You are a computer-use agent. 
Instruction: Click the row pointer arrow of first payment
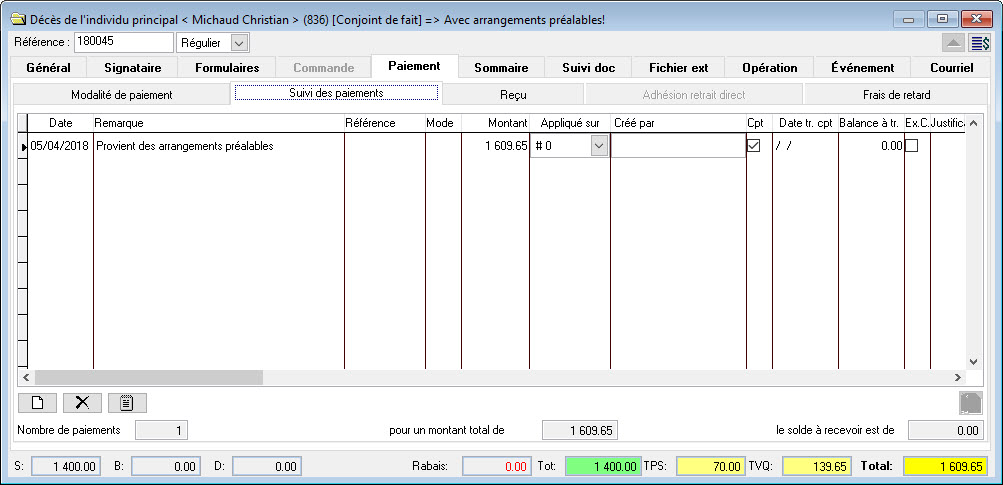pos(23,147)
